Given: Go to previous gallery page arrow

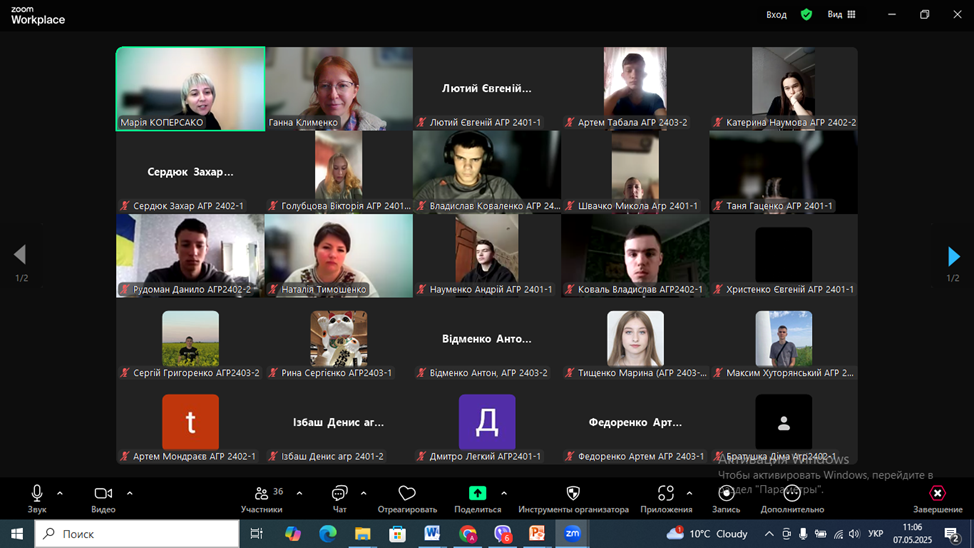Looking at the screenshot, I should pos(20,254).
